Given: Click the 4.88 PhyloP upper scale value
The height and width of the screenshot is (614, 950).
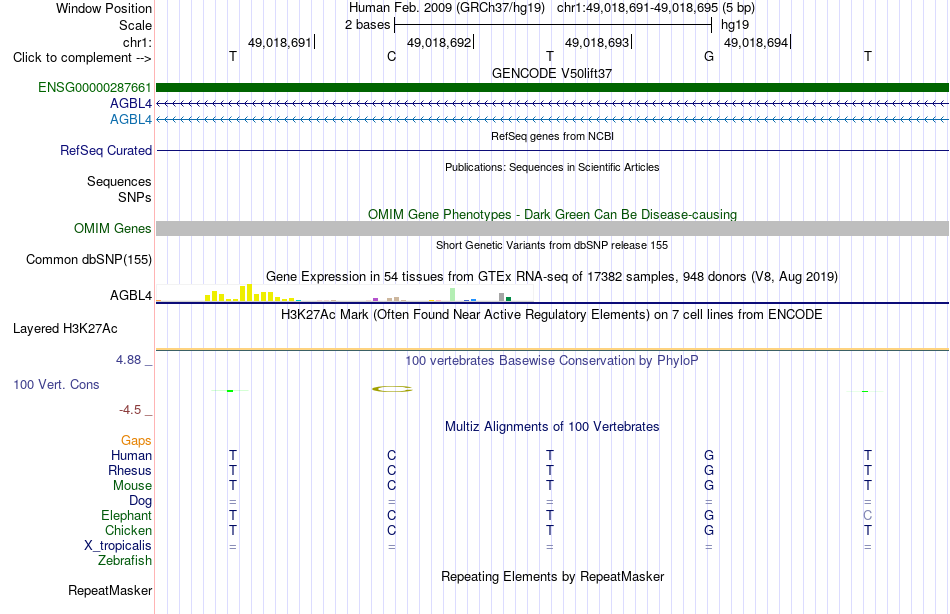Looking at the screenshot, I should point(128,360).
